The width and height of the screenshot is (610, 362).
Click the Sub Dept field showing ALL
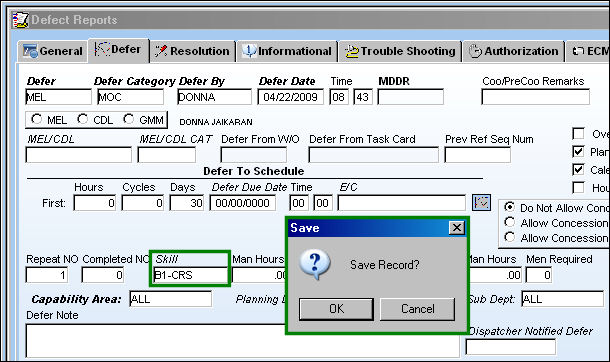[x=563, y=299]
